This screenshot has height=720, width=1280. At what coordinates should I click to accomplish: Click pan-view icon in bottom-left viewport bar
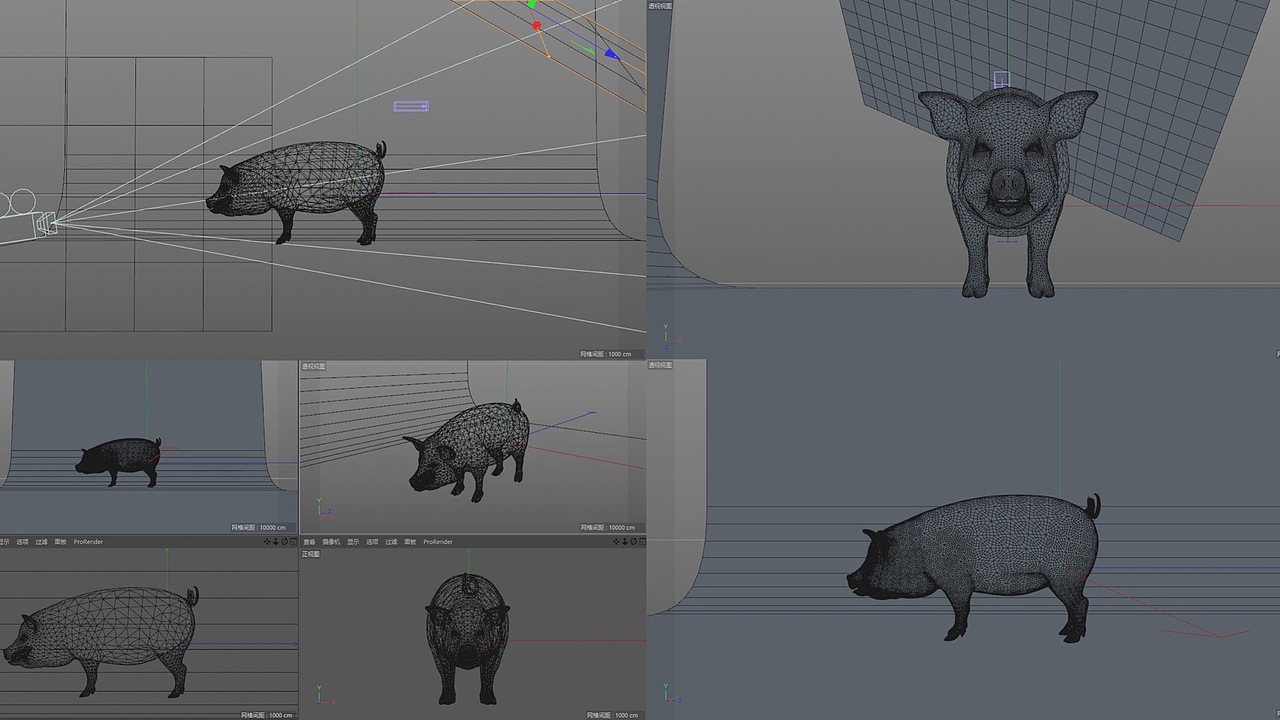tap(267, 542)
